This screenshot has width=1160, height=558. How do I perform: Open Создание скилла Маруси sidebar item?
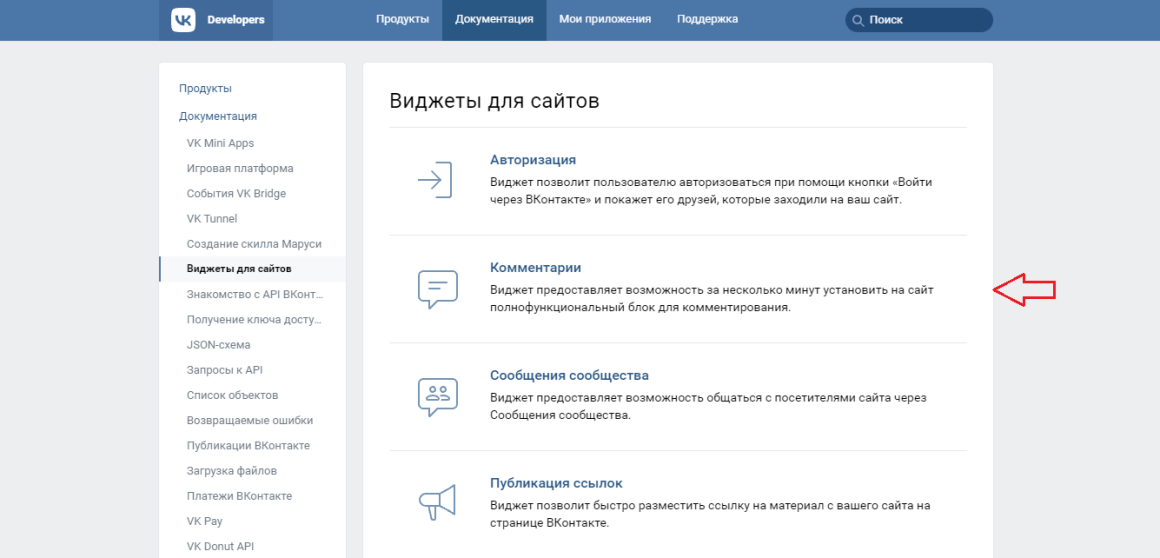[x=252, y=244]
